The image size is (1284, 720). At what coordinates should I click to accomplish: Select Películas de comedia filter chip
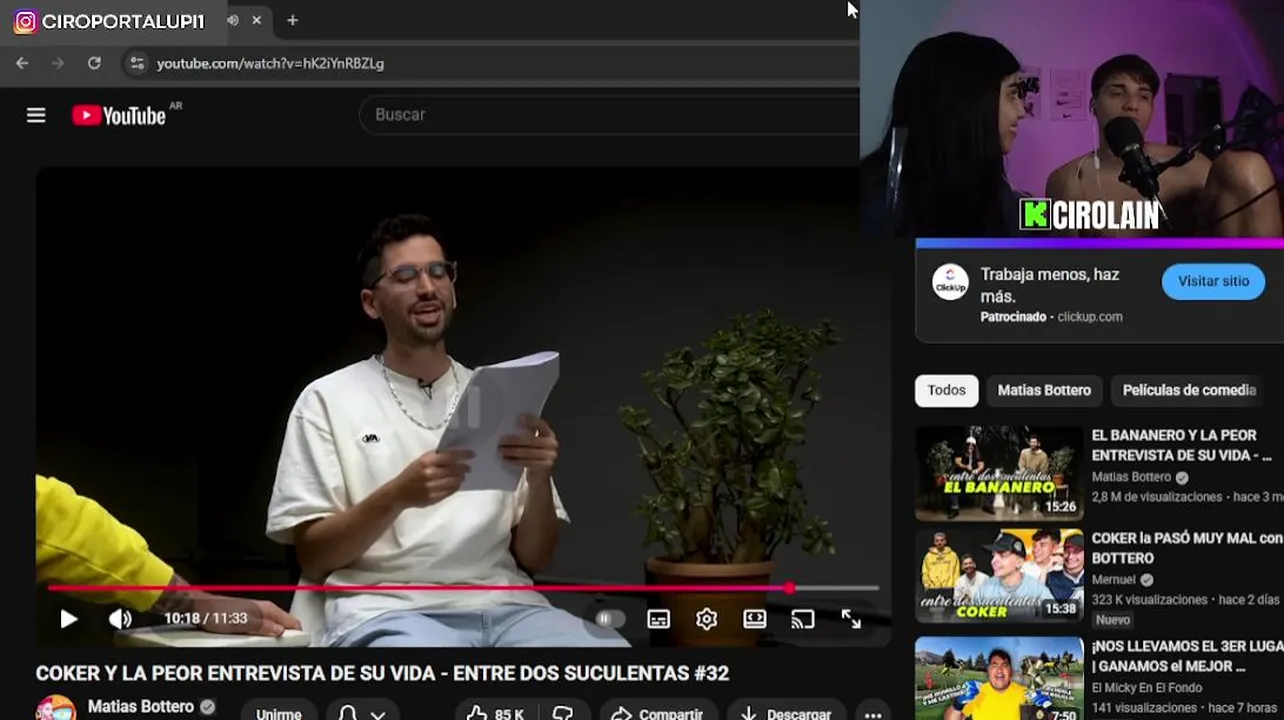pos(1189,390)
